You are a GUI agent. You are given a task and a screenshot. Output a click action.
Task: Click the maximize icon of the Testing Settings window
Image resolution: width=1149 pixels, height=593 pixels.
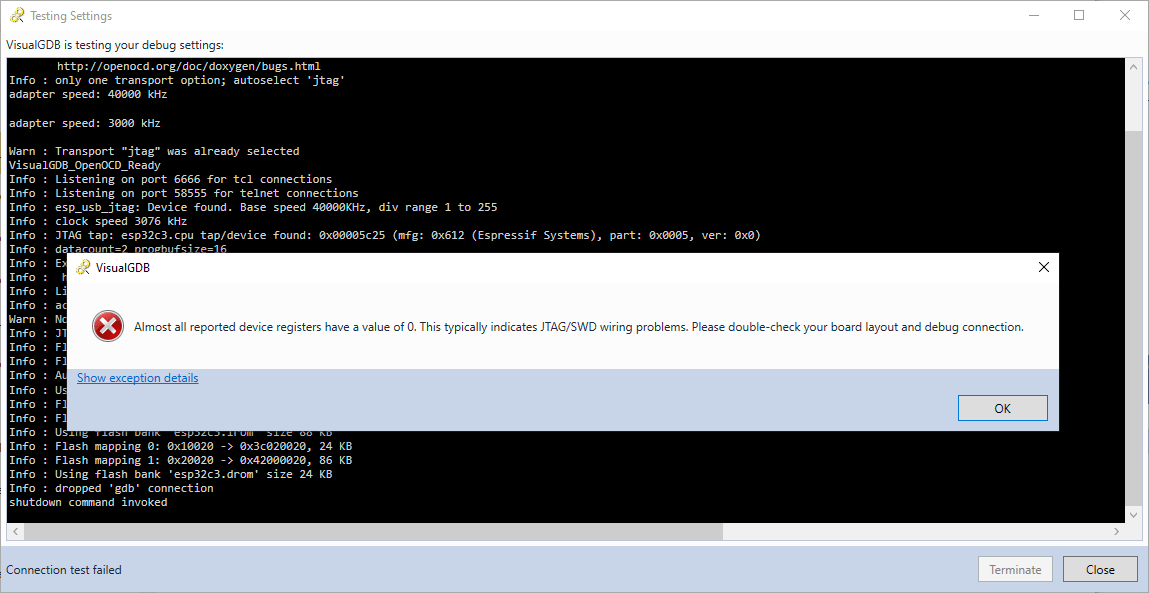[x=1079, y=15]
